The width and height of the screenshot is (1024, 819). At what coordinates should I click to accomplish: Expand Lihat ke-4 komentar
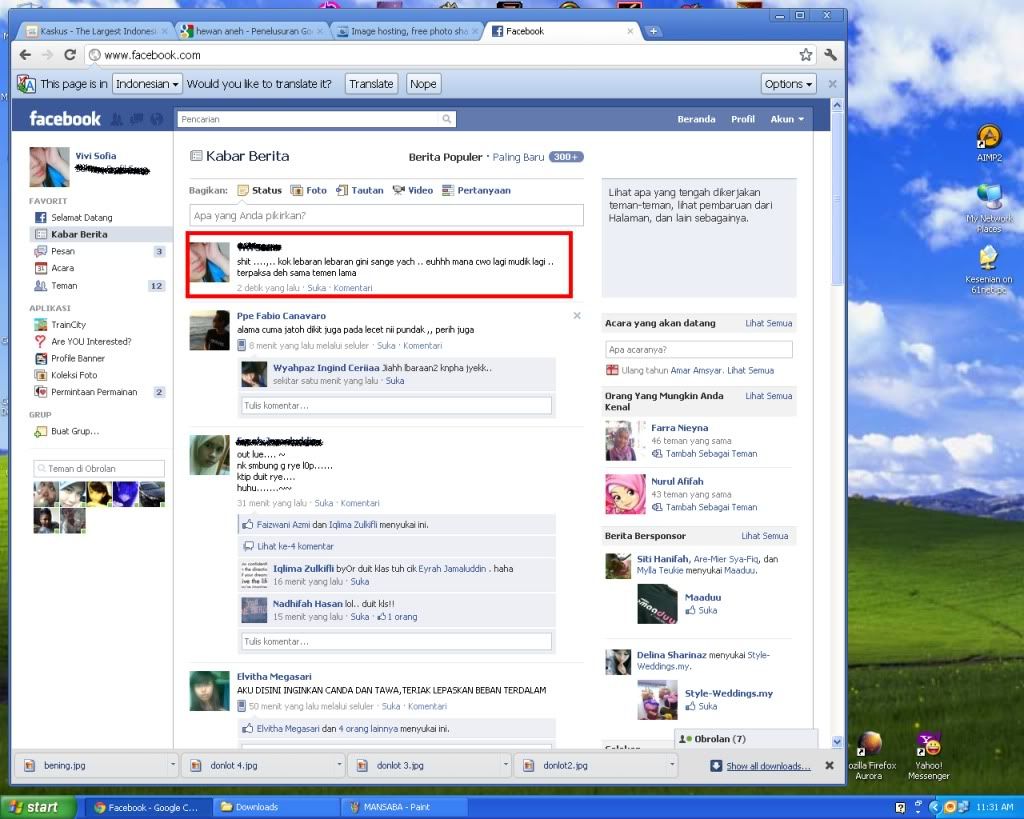295,546
